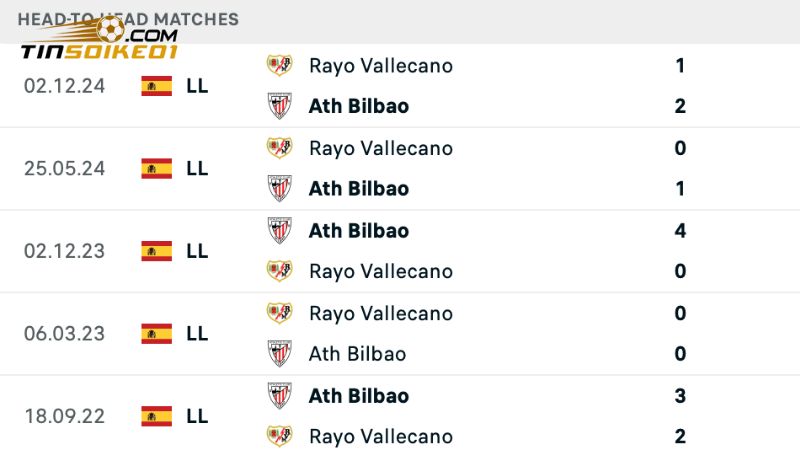Select the 18.09.22 match date
The height and width of the screenshot is (450, 800).
(64, 416)
